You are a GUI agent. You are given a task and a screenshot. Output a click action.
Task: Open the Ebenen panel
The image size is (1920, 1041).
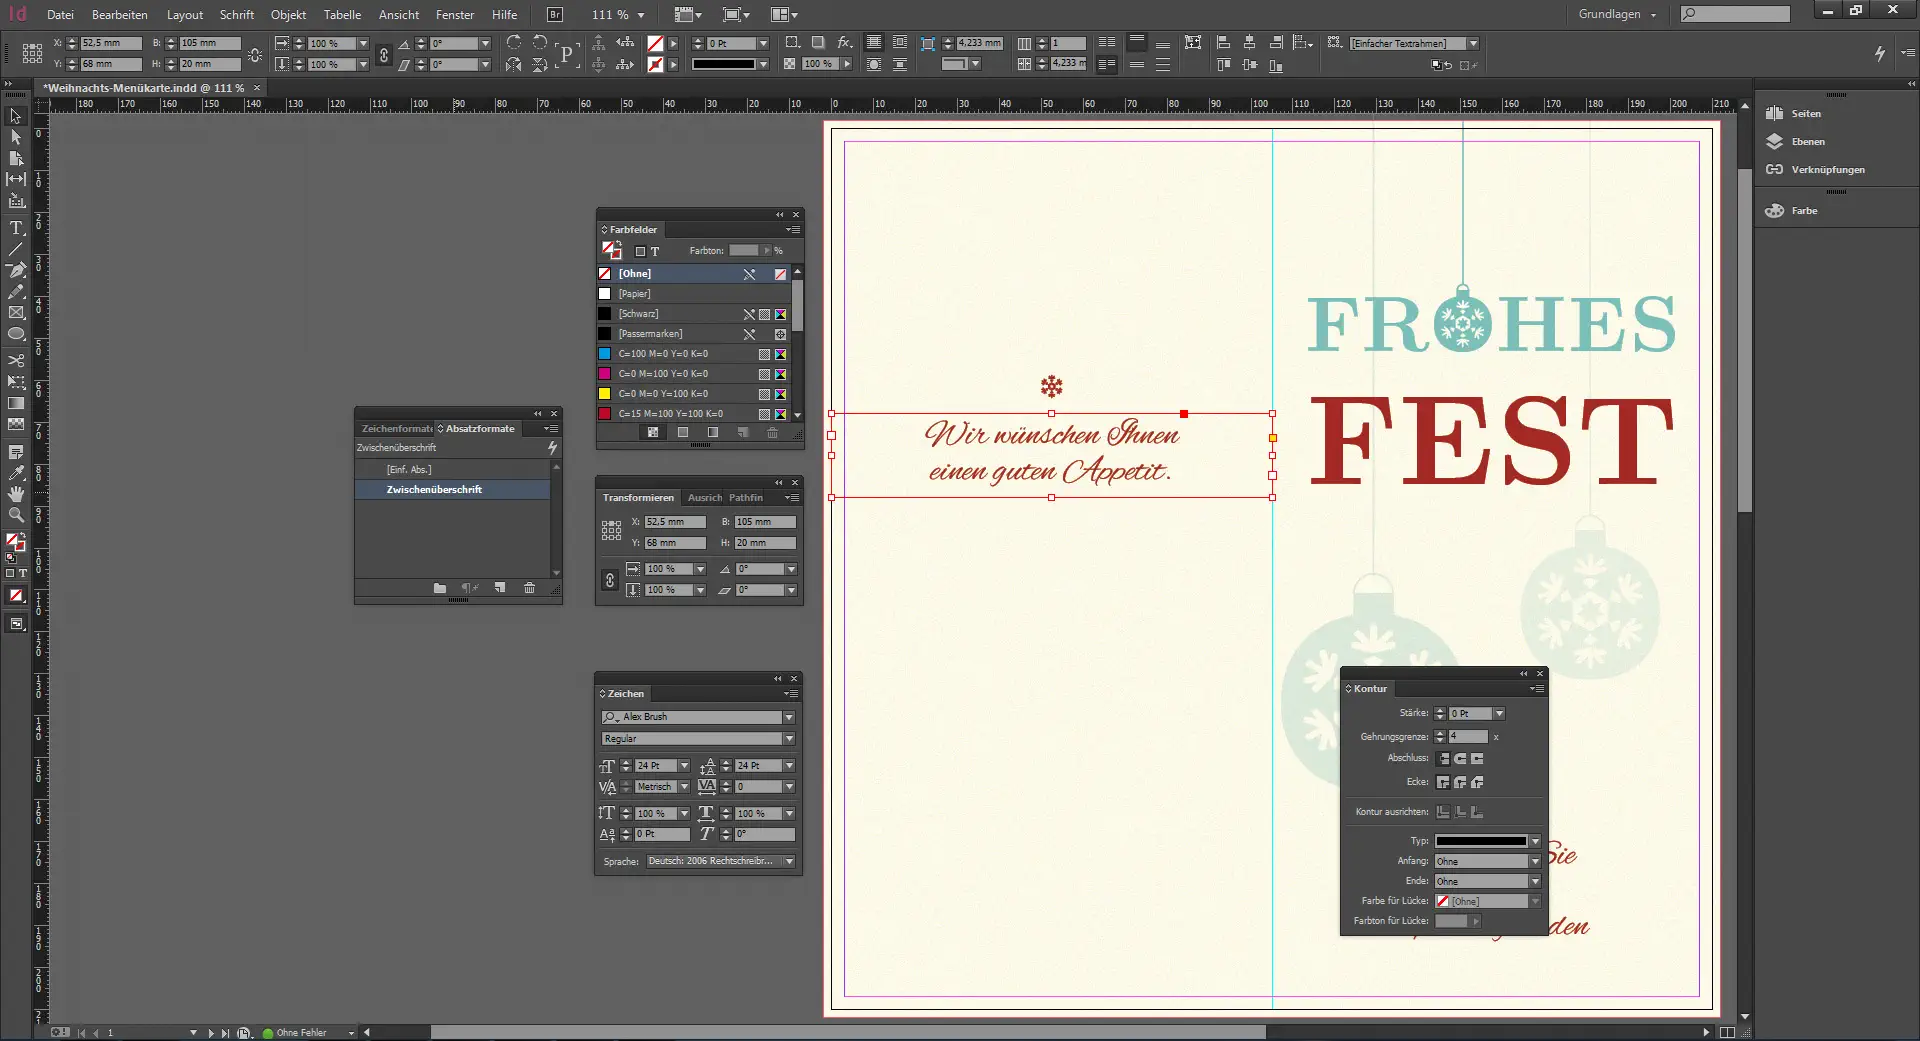pyautogui.click(x=1807, y=142)
